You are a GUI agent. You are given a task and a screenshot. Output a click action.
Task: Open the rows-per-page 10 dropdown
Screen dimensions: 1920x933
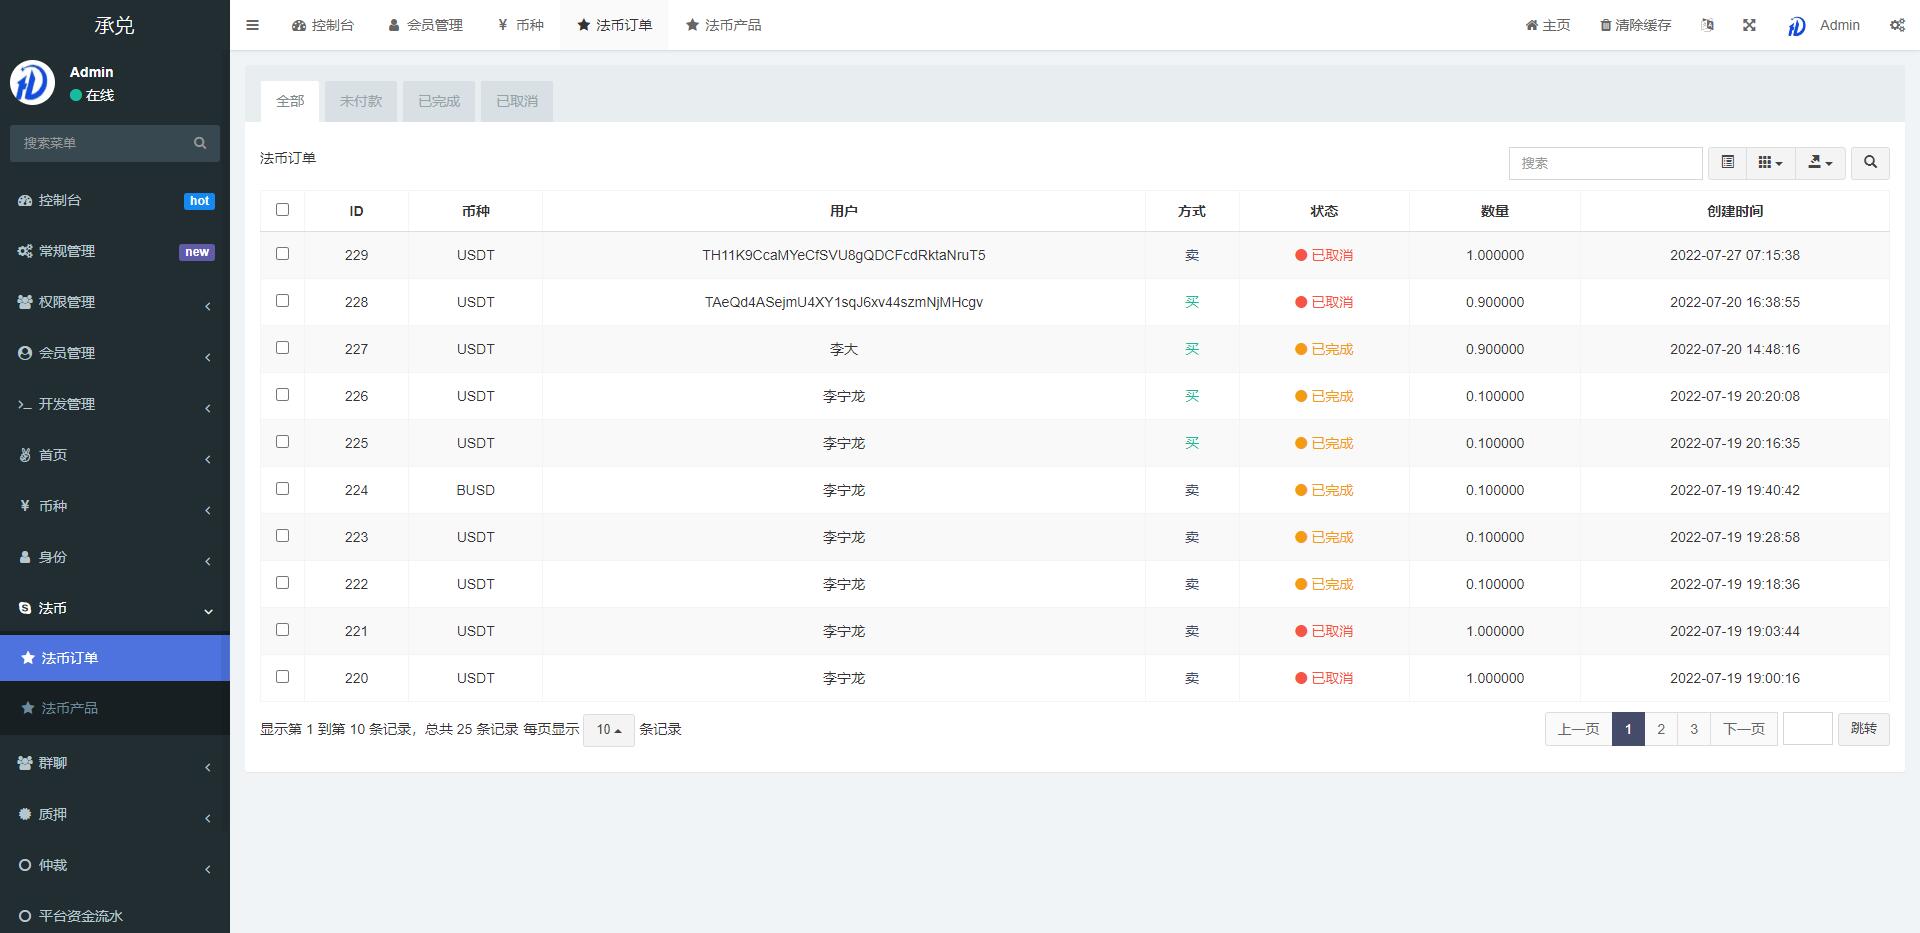tap(608, 730)
